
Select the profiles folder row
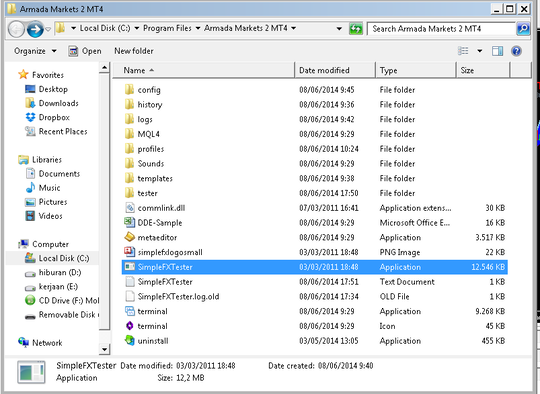click(314, 149)
